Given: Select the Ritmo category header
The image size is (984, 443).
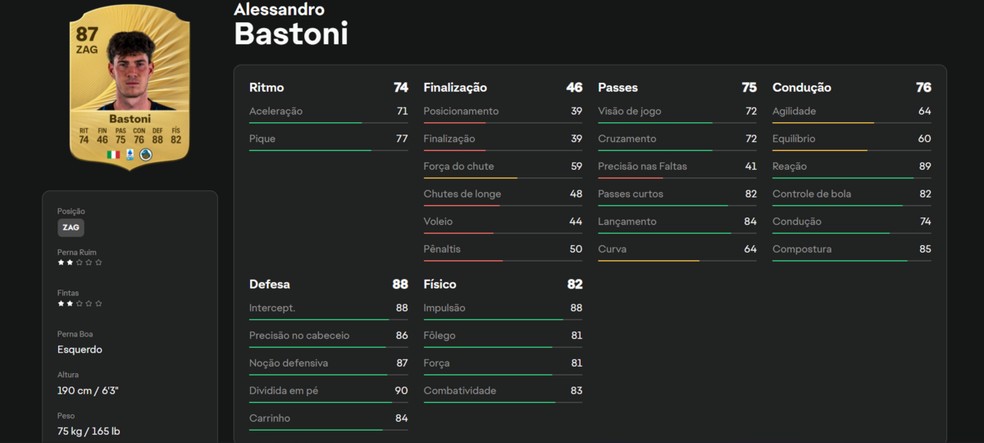Looking at the screenshot, I should click(267, 88).
